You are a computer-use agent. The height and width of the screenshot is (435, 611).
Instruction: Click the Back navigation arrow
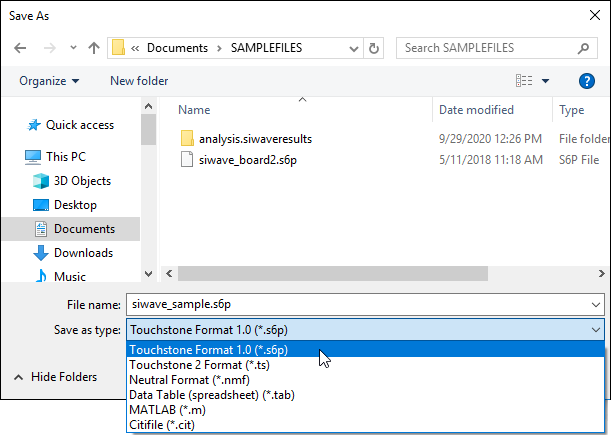tap(19, 48)
